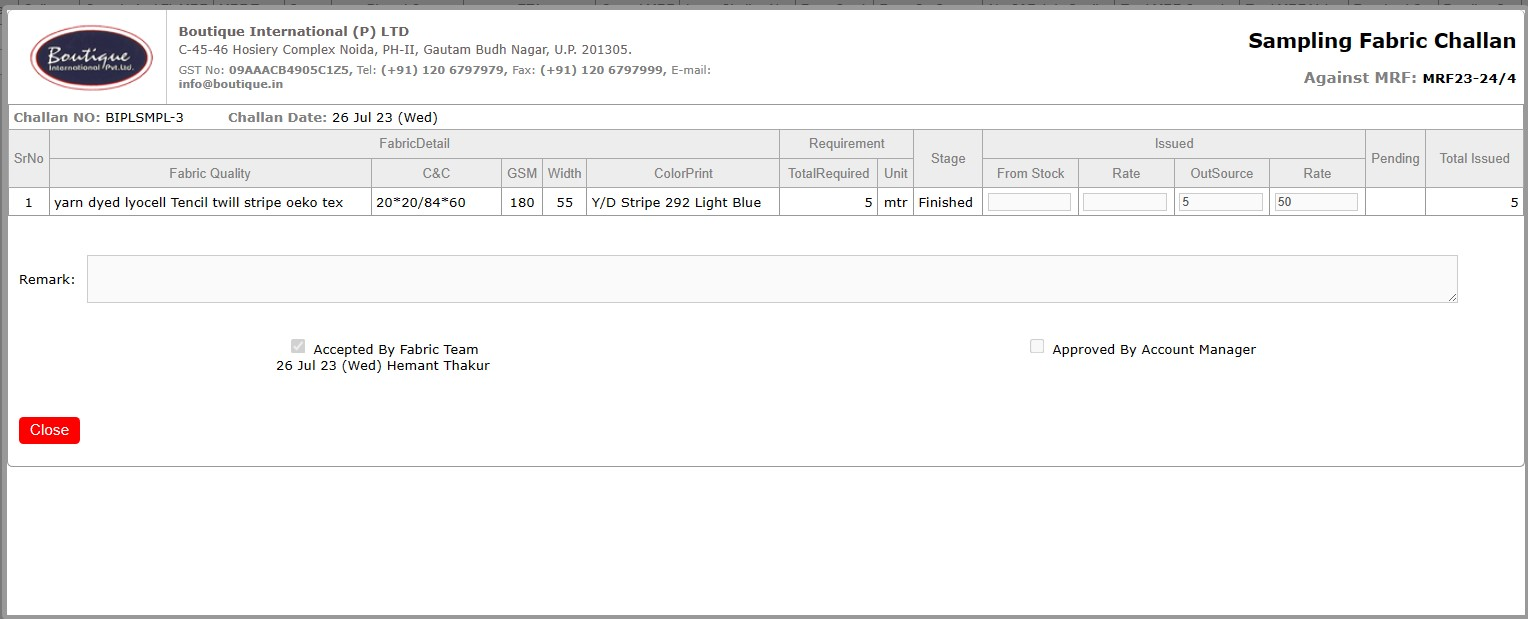The height and width of the screenshot is (619, 1528).
Task: Click the company address line
Action: click(405, 49)
